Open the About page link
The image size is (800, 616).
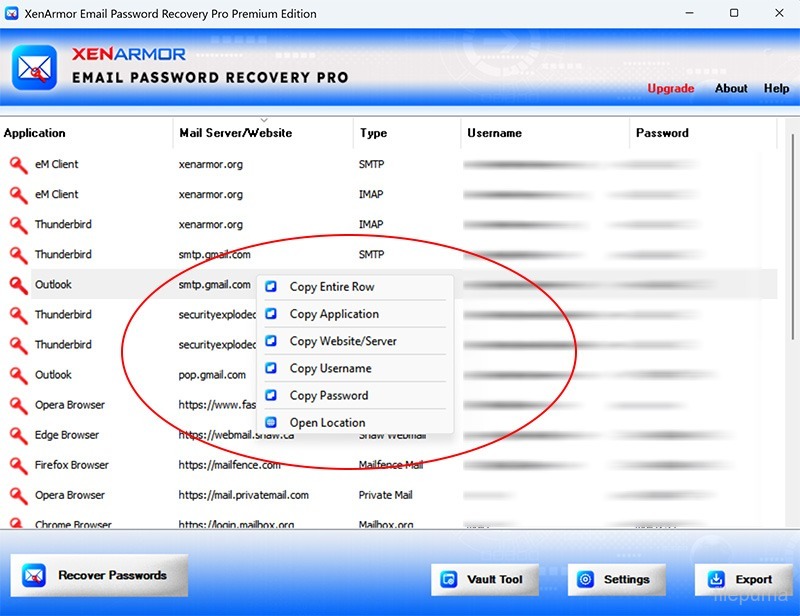coord(731,88)
